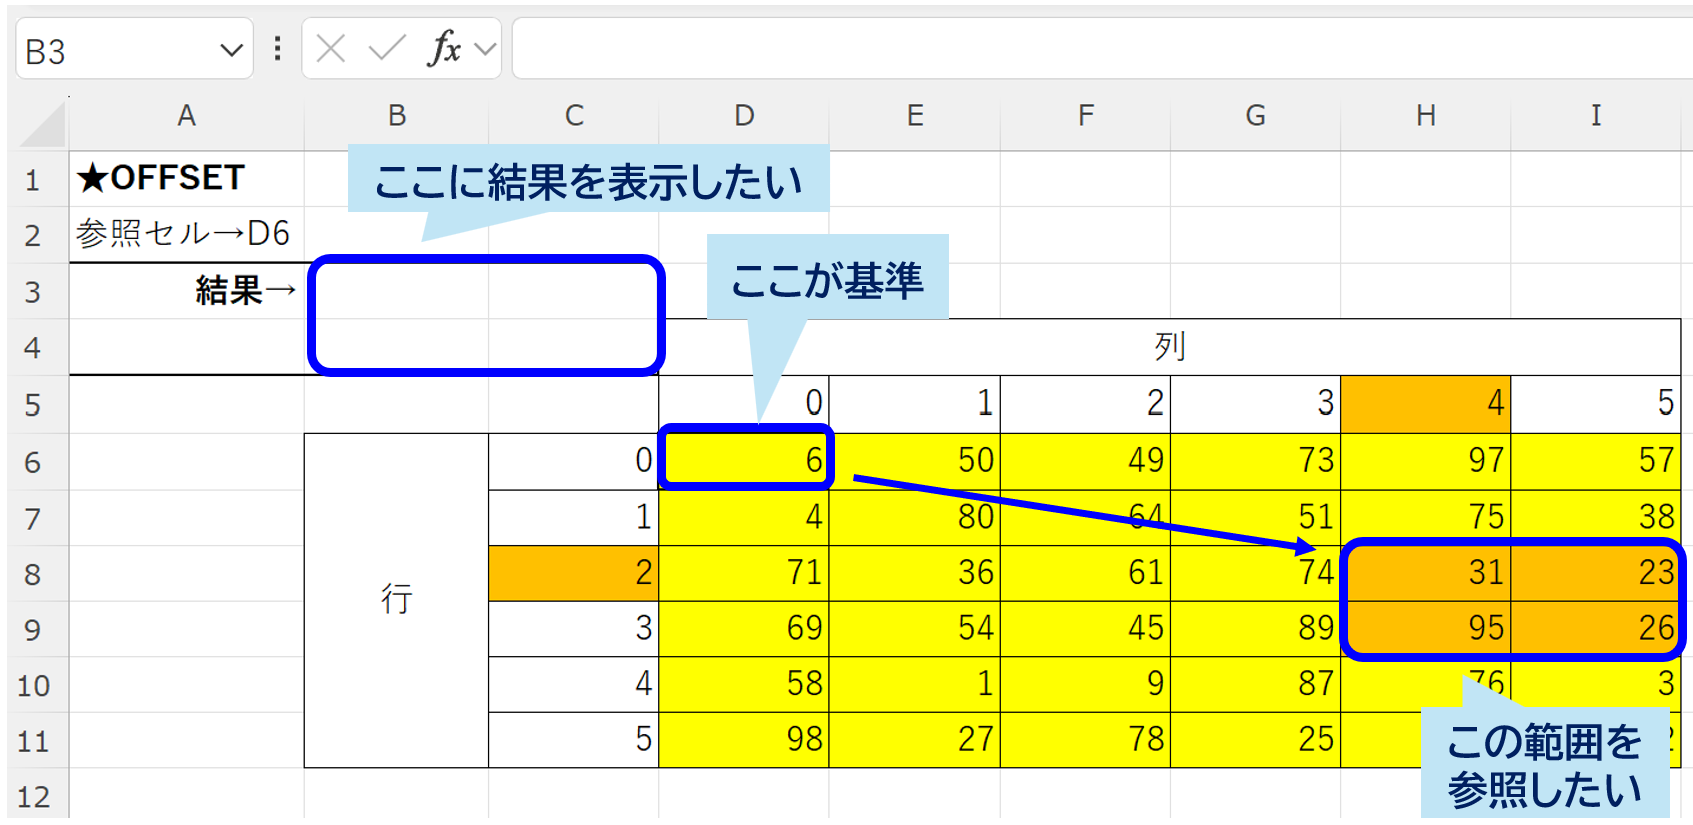Click the orange cell containing 31
This screenshot has width=1693, height=825.
(x=1426, y=572)
